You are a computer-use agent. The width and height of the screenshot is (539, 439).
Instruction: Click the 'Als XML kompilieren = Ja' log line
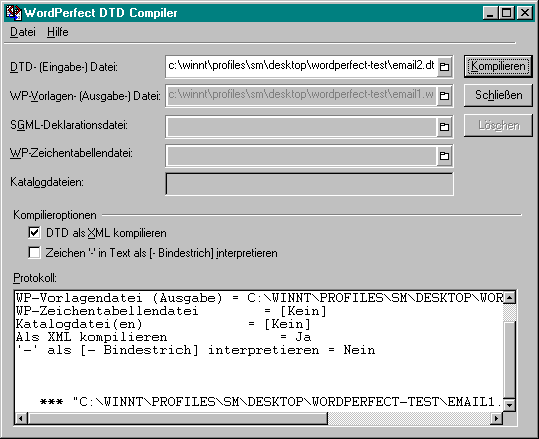point(164,337)
